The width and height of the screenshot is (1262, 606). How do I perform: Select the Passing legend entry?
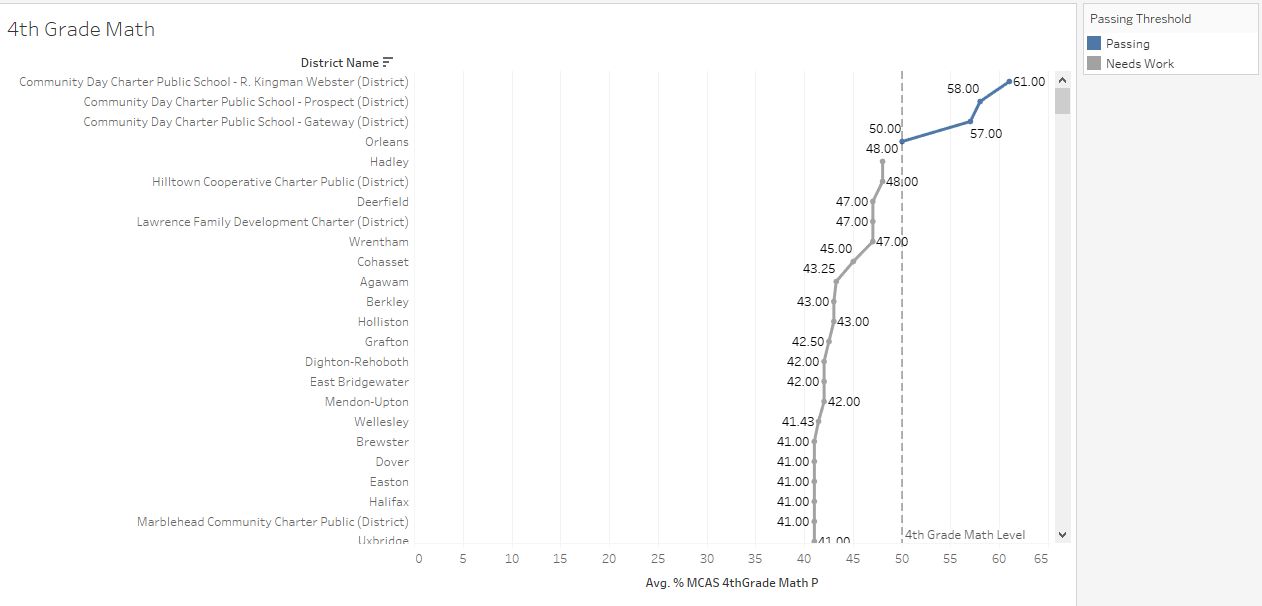click(x=1125, y=44)
